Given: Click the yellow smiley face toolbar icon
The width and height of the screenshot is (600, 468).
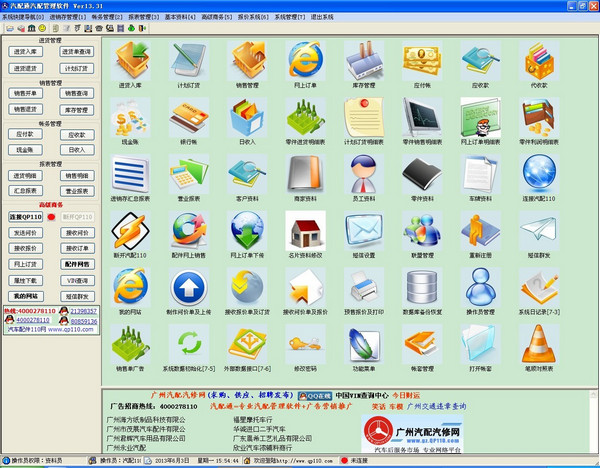Looking at the screenshot, I should click(x=42, y=28).
